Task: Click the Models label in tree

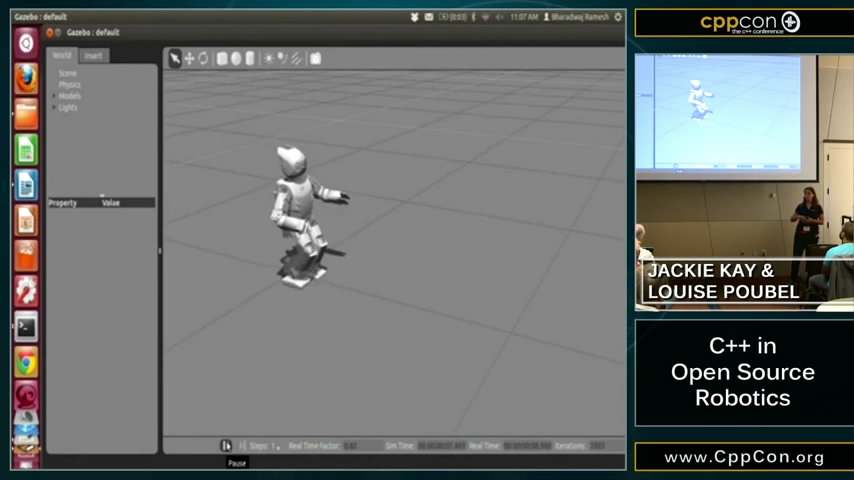Action: (x=69, y=96)
